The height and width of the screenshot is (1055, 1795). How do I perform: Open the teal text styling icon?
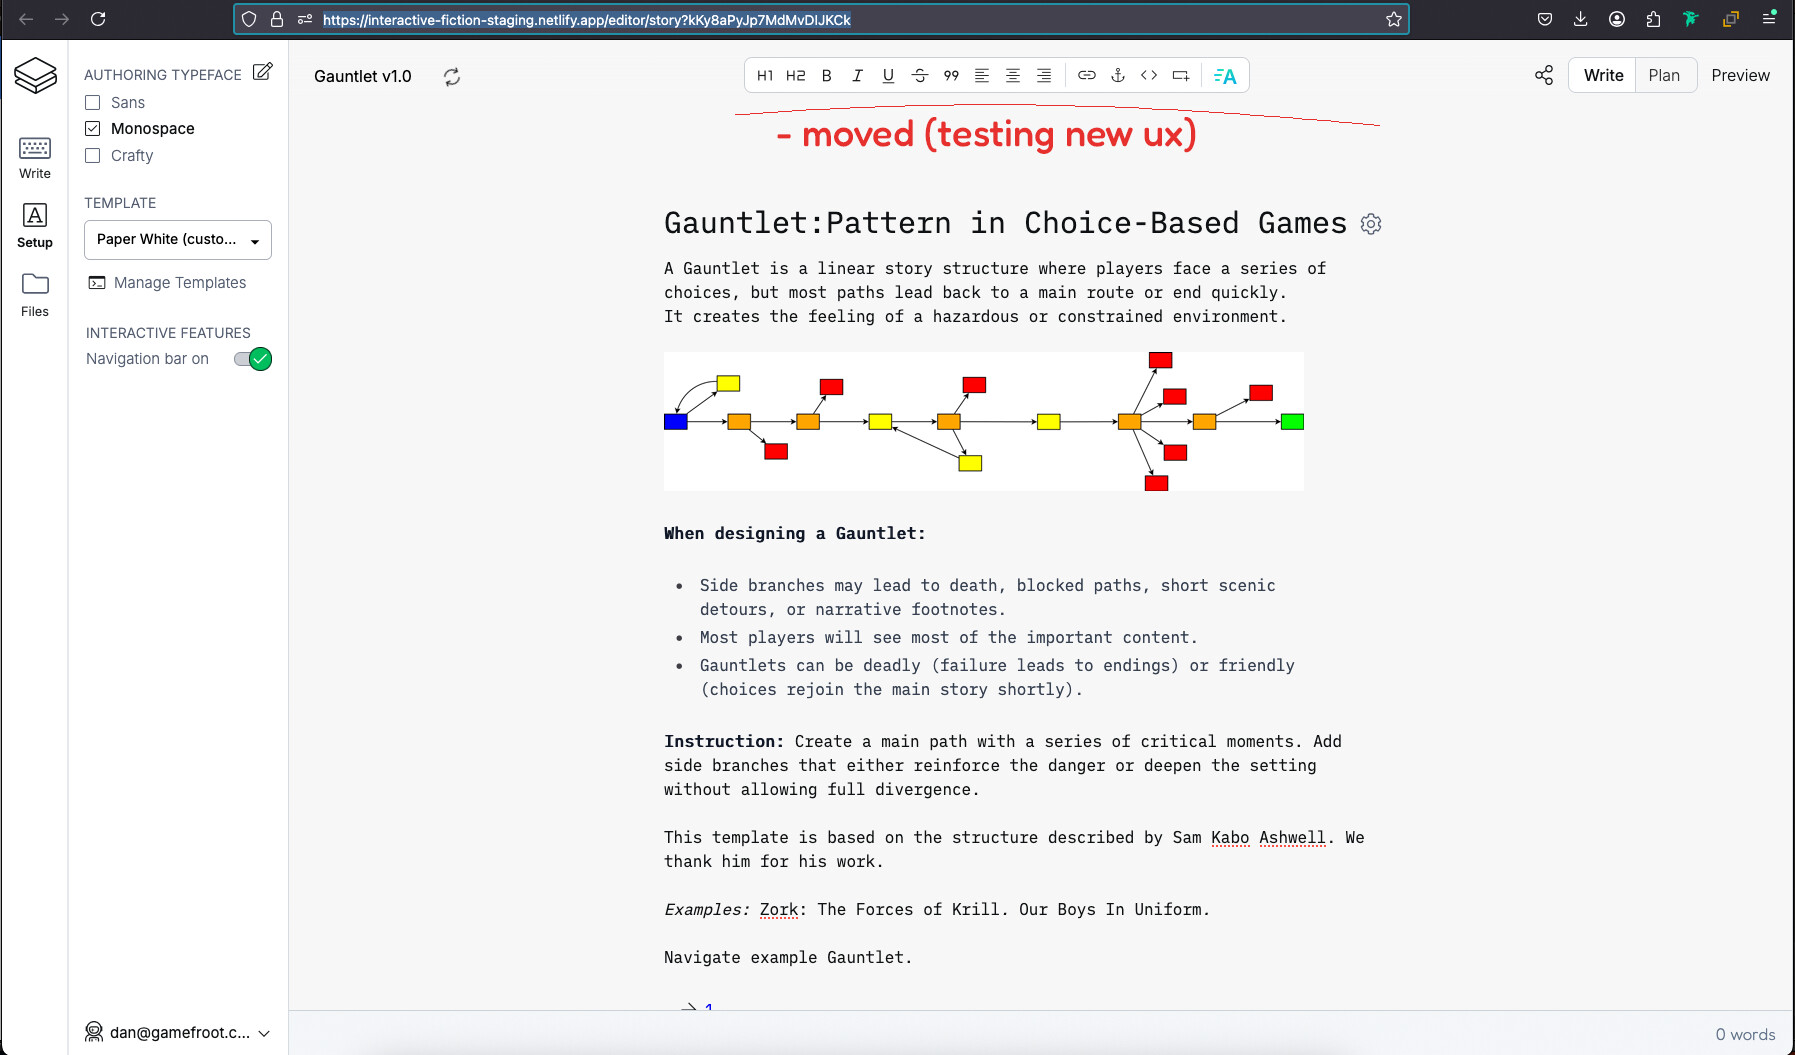[x=1225, y=76]
